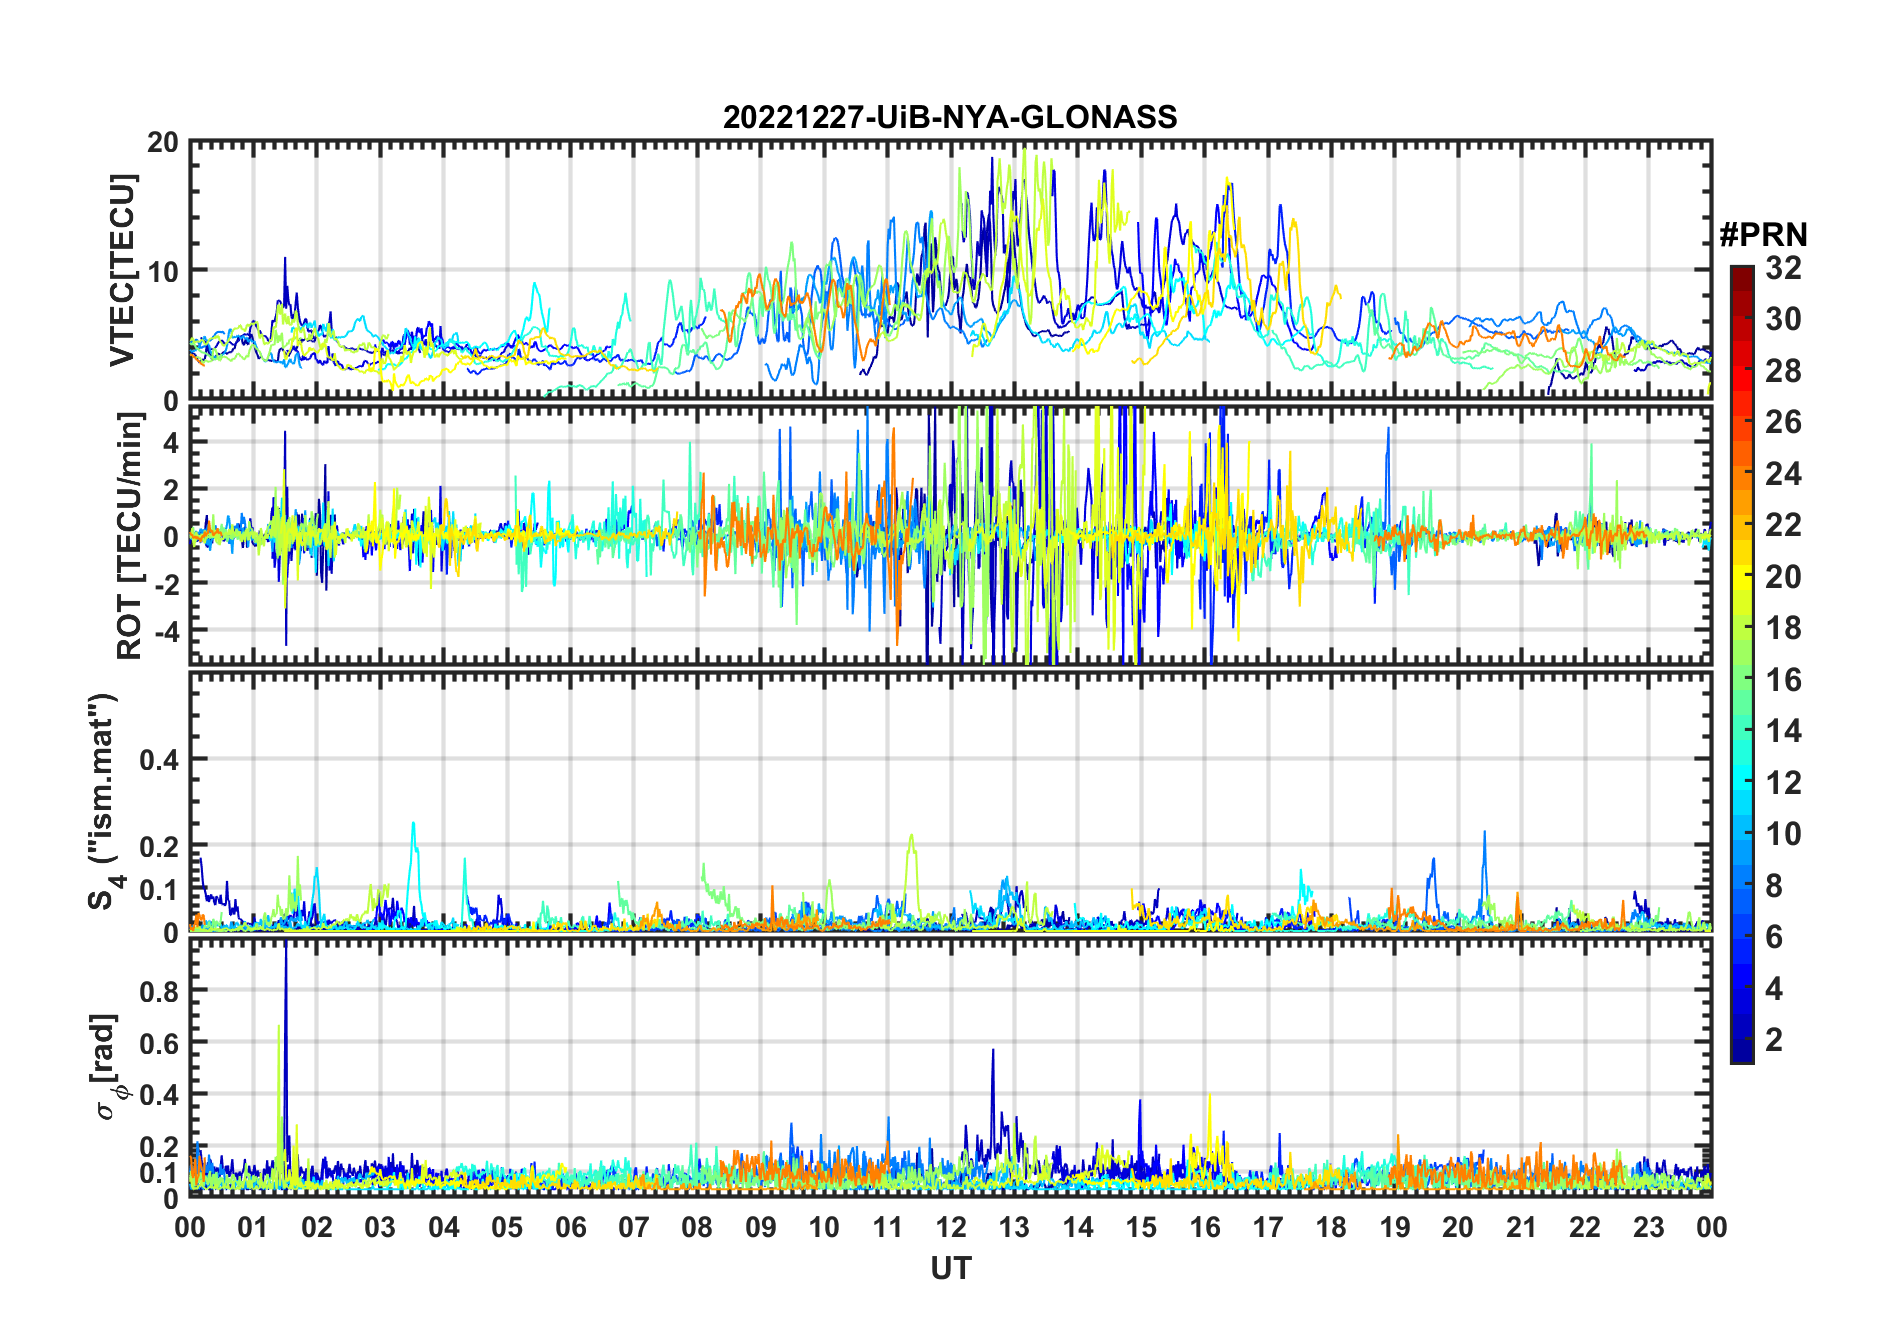The image size is (1902, 1330).
Task: Select the "16" label on PRN colorbar
Action: click(1783, 680)
